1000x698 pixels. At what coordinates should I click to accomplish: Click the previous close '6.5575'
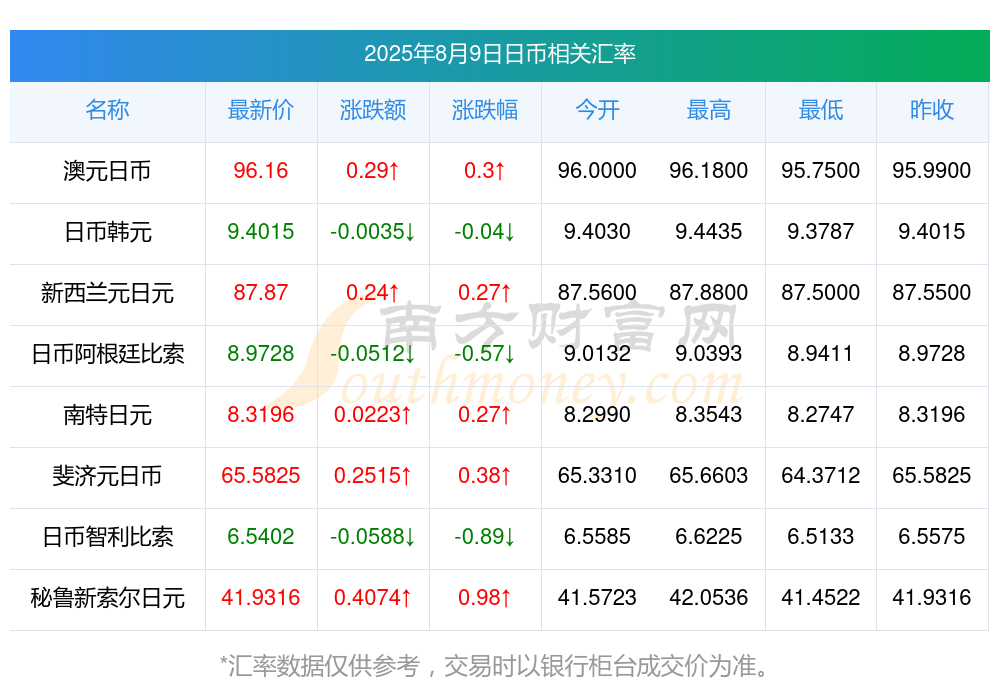click(932, 536)
